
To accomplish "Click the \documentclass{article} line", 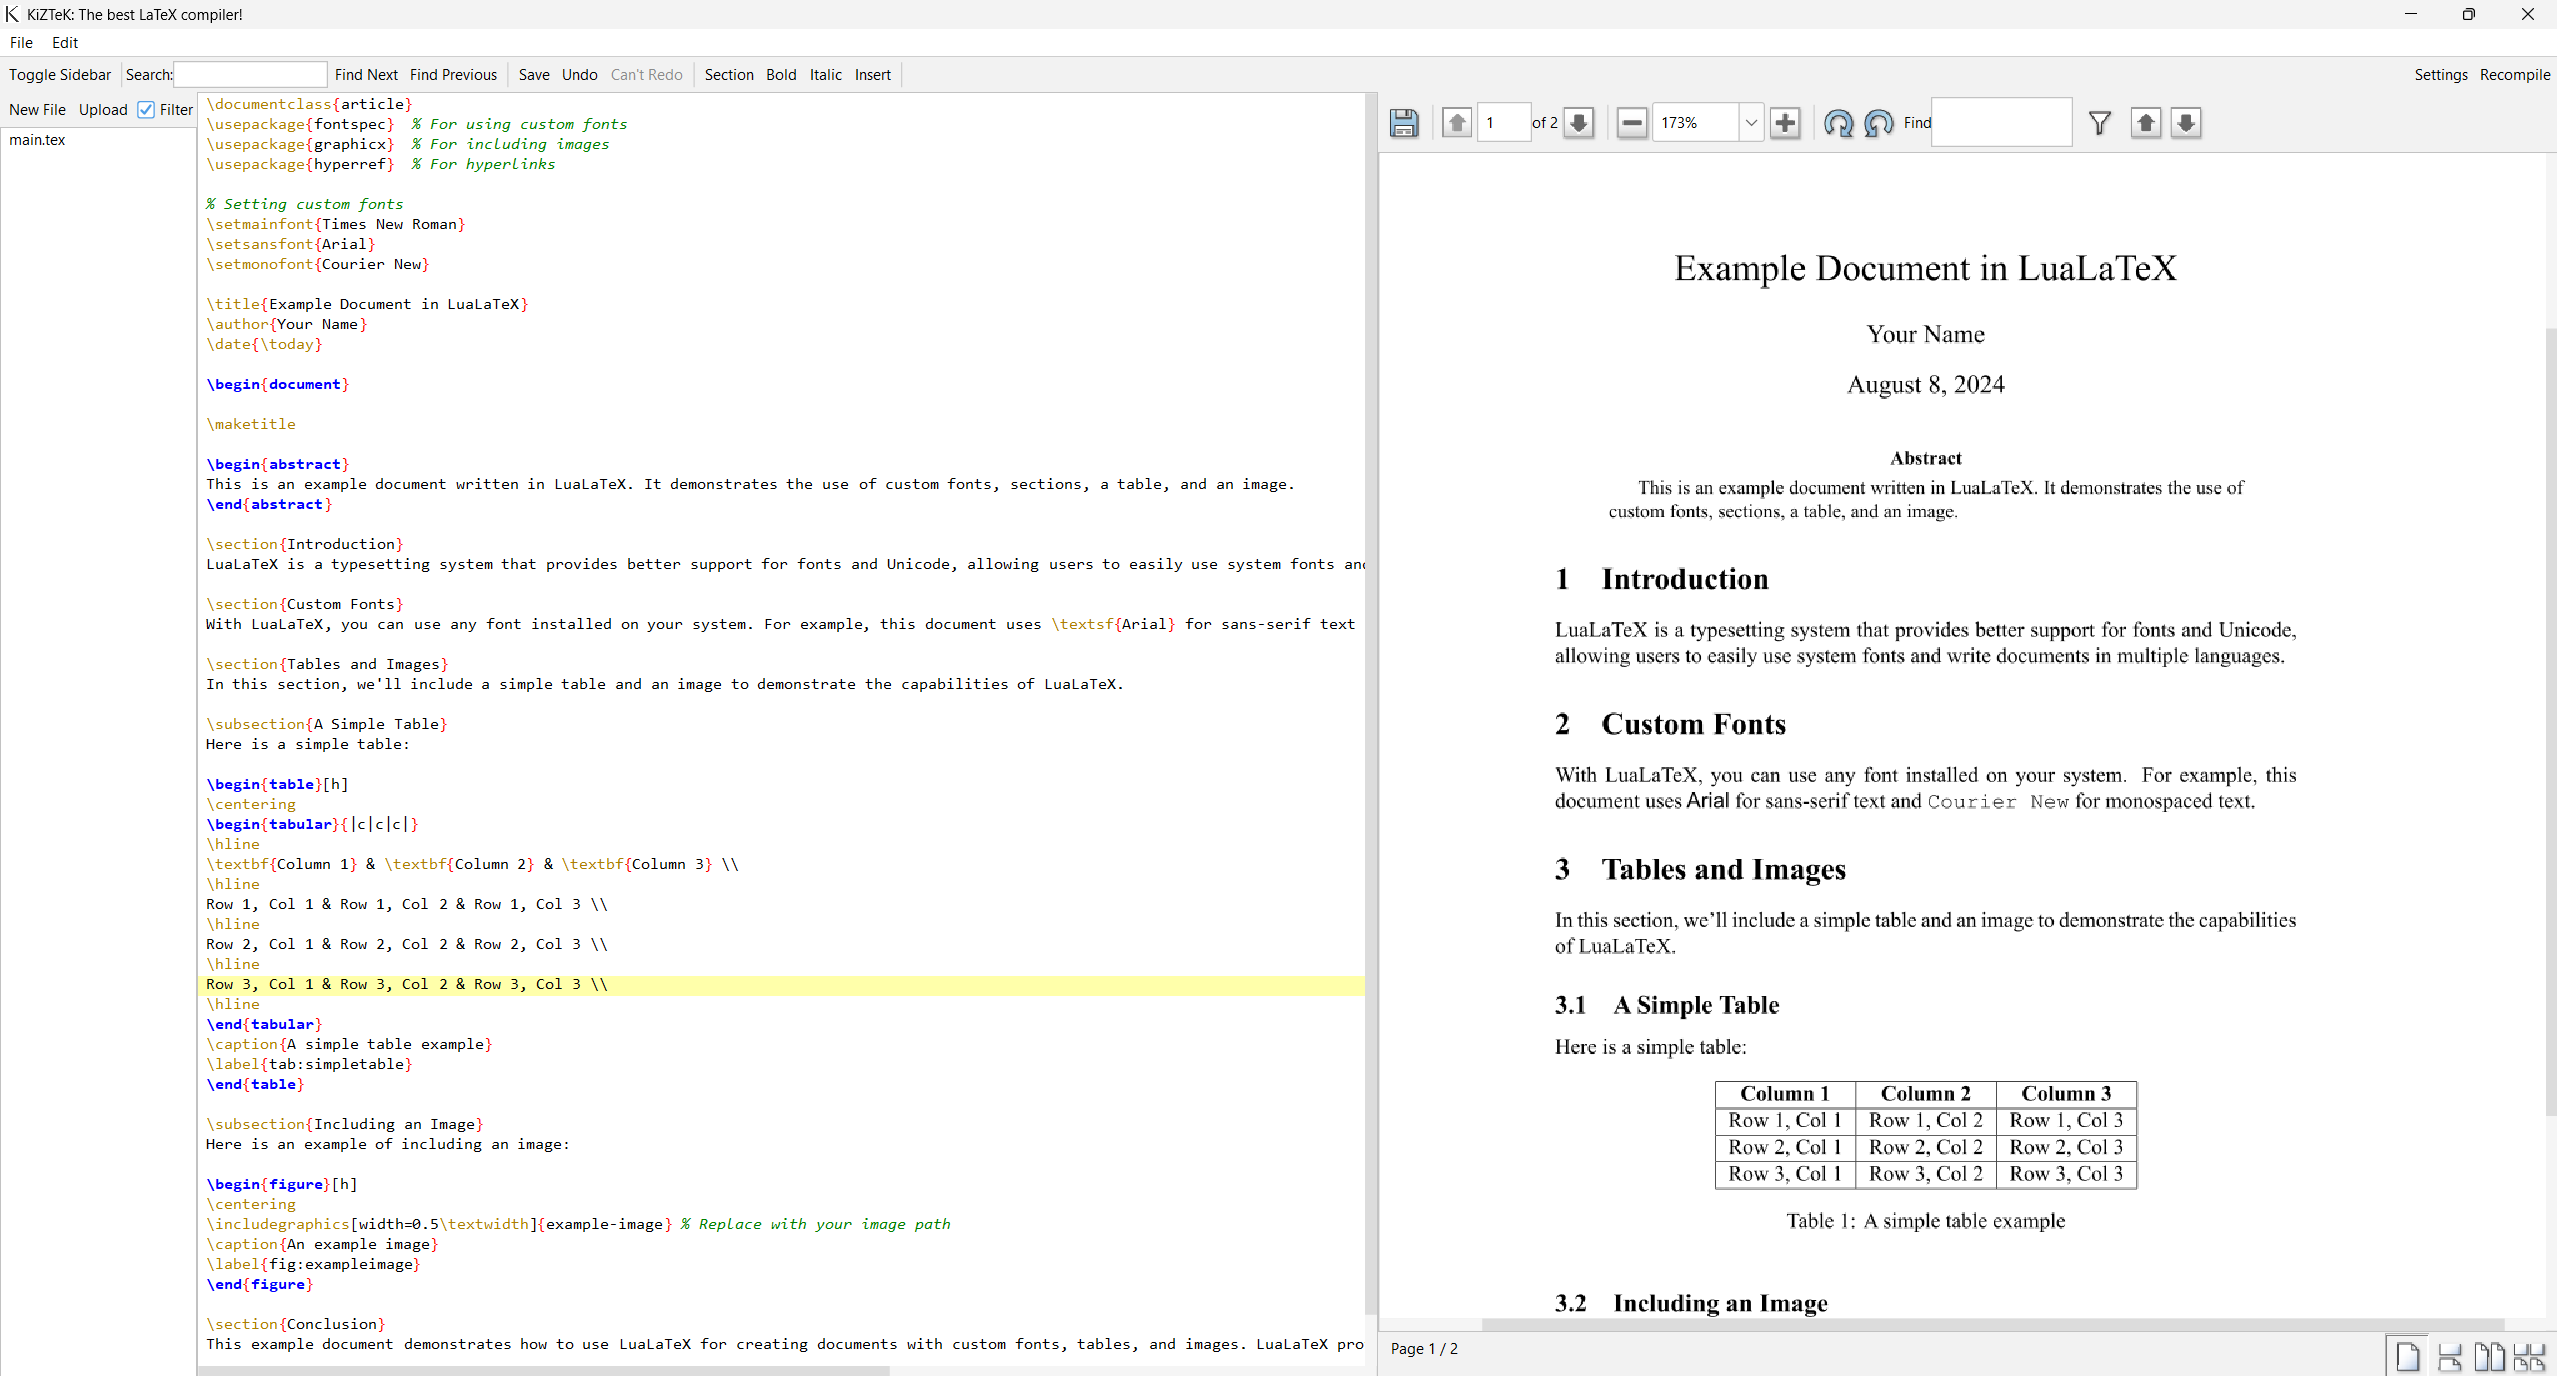I will [x=309, y=104].
